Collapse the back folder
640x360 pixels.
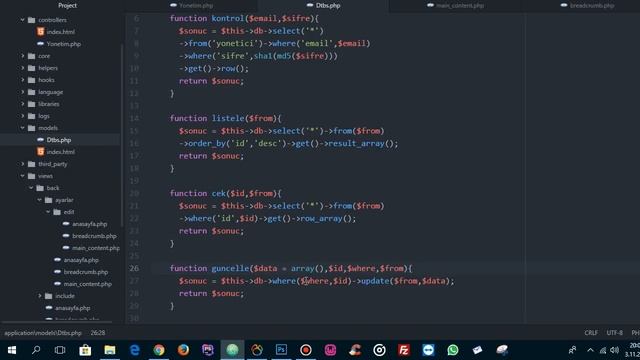[x=31, y=188]
